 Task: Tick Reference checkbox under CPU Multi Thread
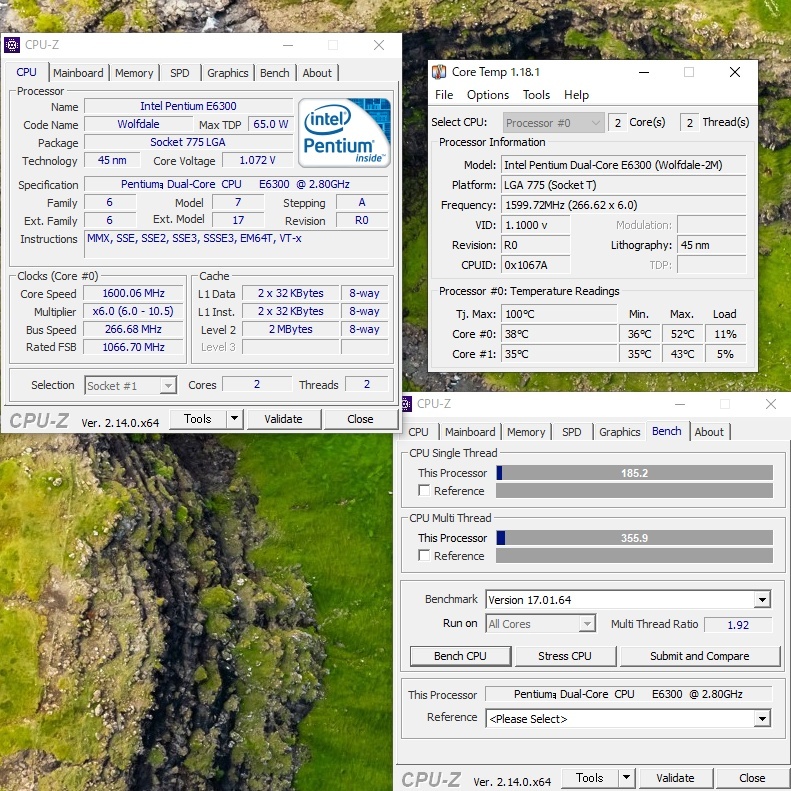coord(424,555)
